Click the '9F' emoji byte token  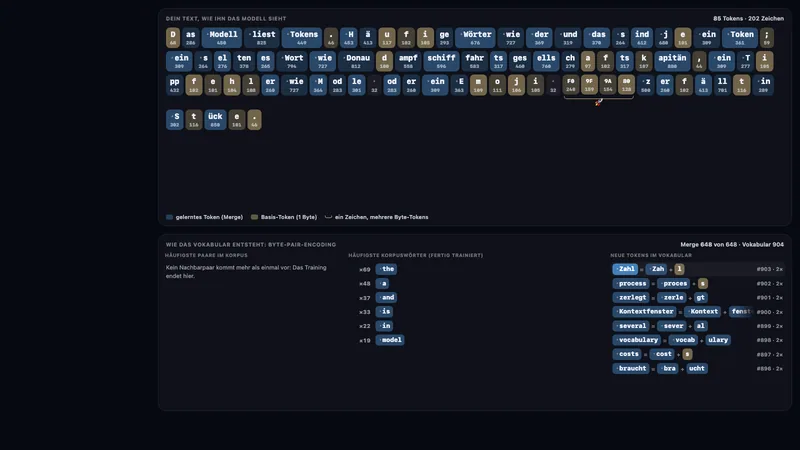pos(589,84)
